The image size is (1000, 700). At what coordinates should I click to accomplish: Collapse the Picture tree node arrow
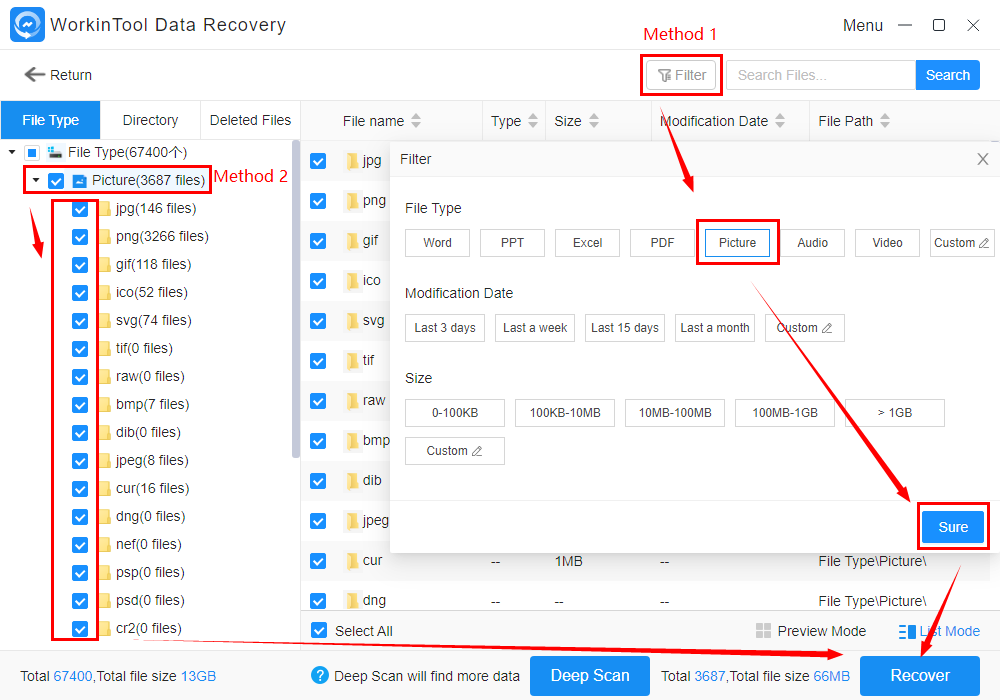[36, 181]
